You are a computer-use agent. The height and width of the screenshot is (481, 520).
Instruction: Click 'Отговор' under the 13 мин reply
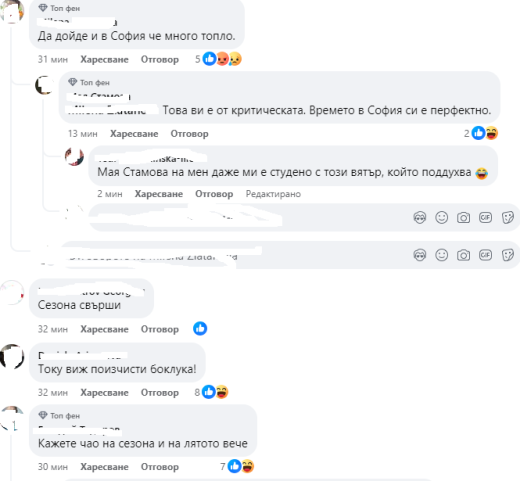[189, 134]
